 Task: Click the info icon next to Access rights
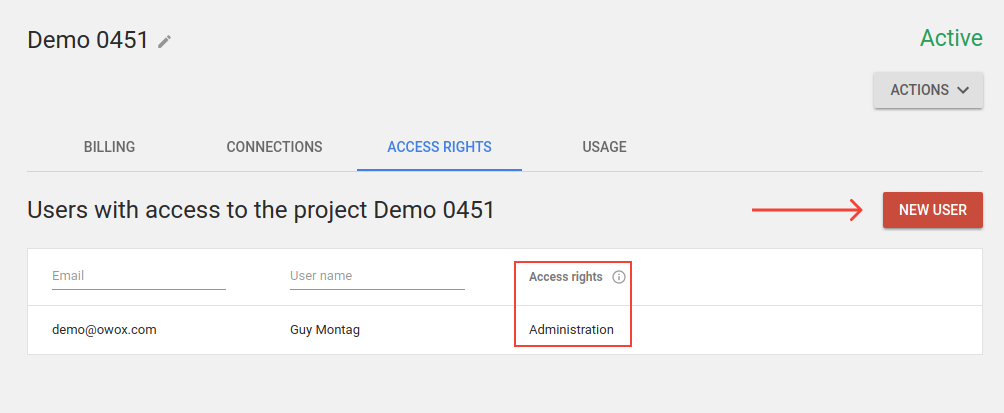click(x=619, y=277)
